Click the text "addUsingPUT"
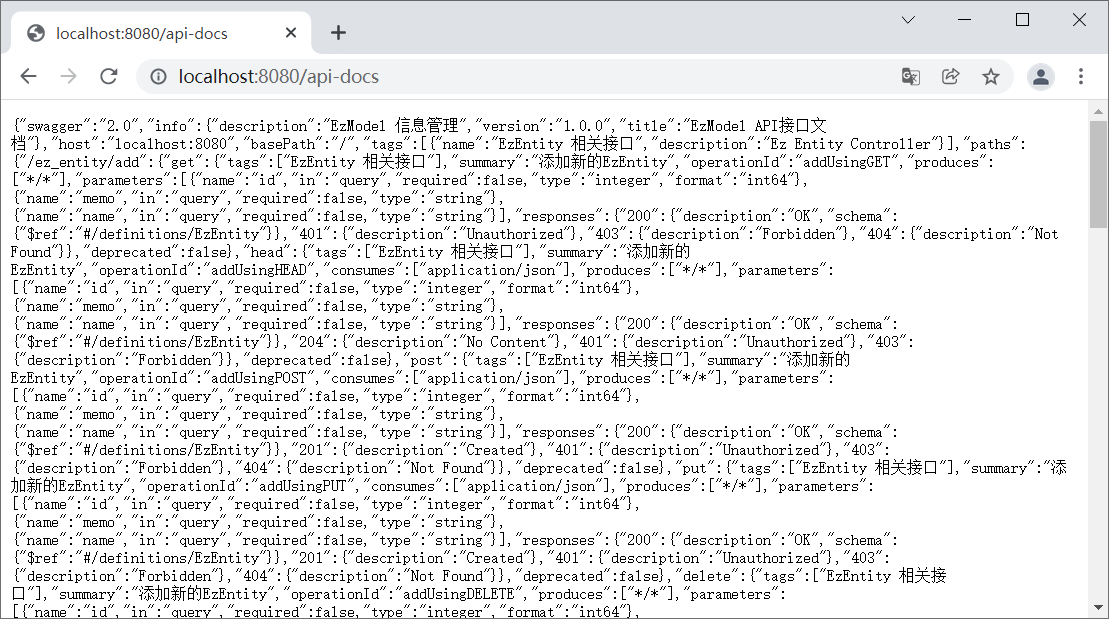The height and width of the screenshot is (619, 1109). coord(302,487)
